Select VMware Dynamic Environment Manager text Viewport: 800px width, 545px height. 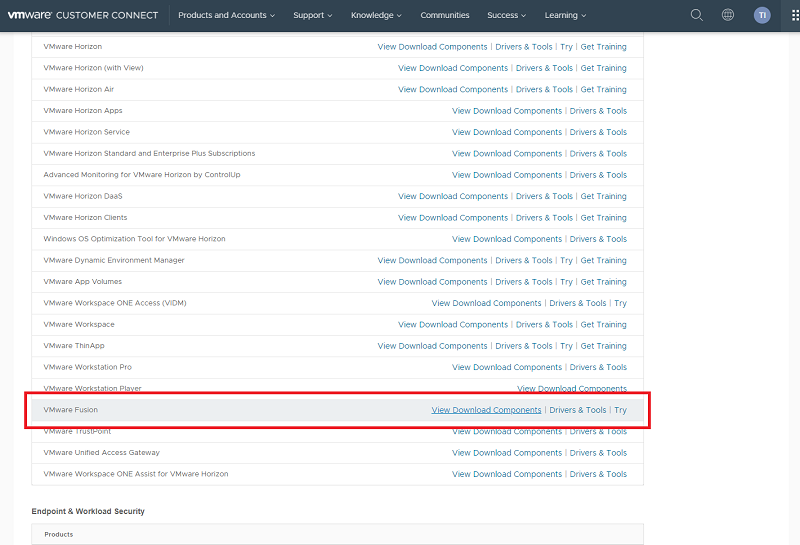coord(114,260)
